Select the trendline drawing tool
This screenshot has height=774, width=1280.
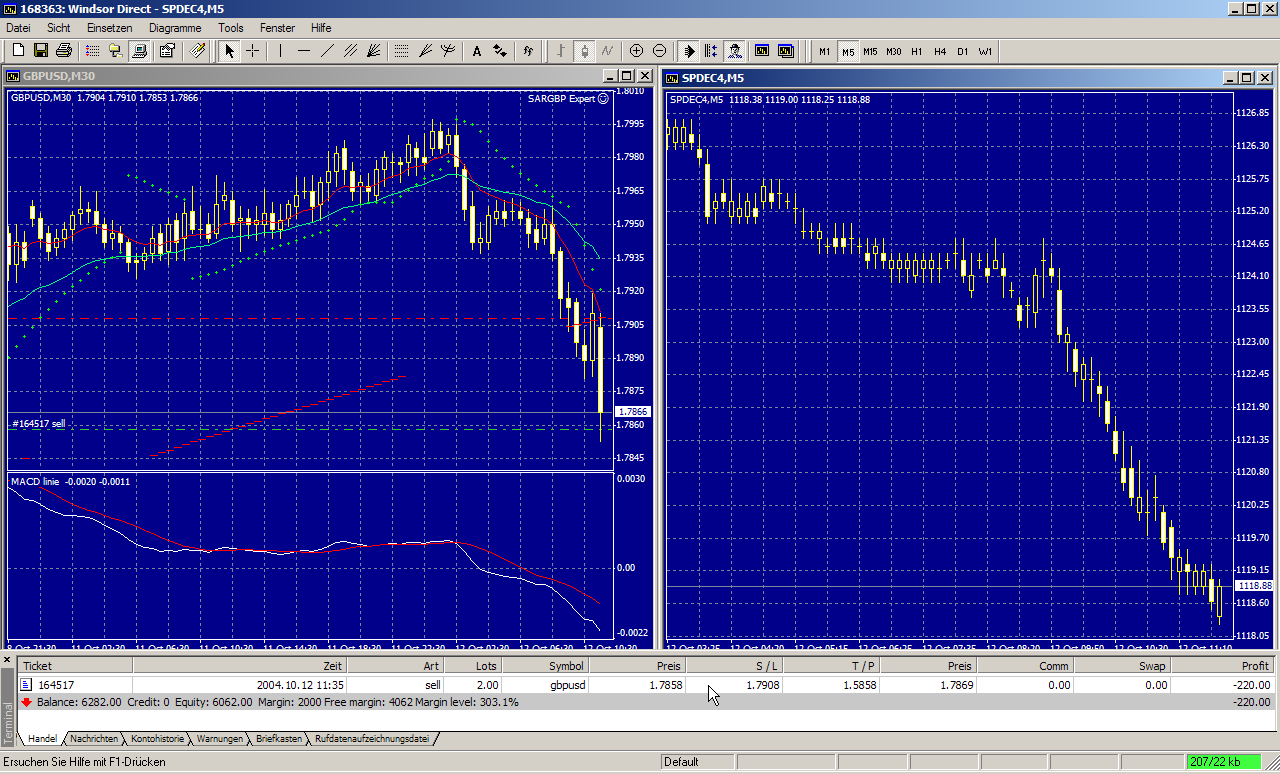point(327,51)
